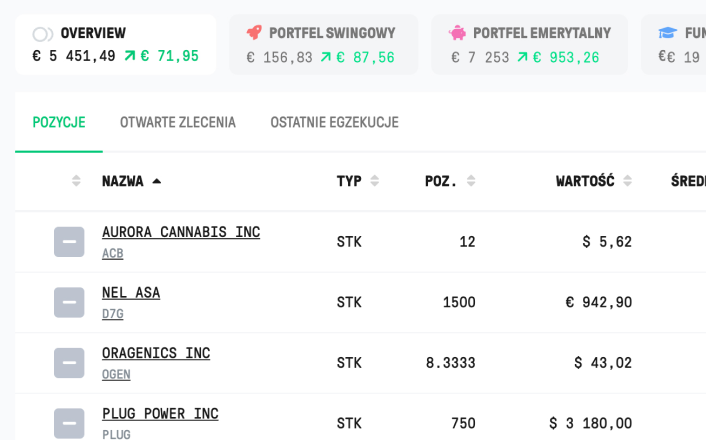Screen dimensions: 706x440
Task: Click the minus button beside Oragenics Inc
Action: (x=69, y=363)
